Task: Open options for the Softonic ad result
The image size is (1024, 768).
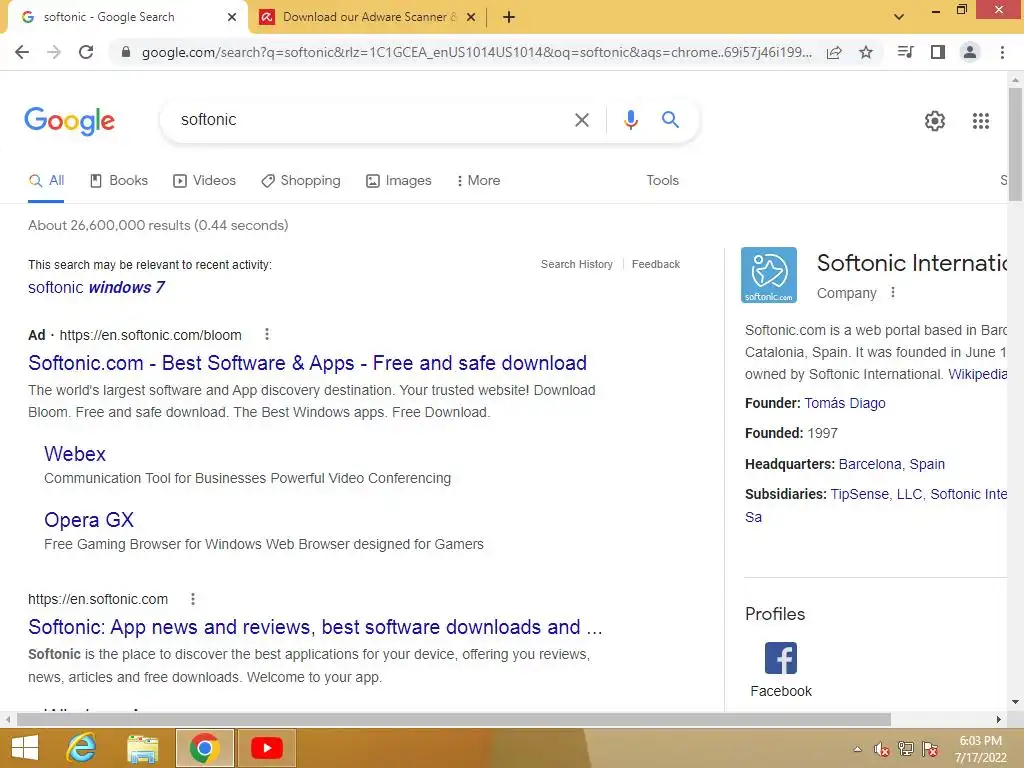Action: [x=266, y=334]
